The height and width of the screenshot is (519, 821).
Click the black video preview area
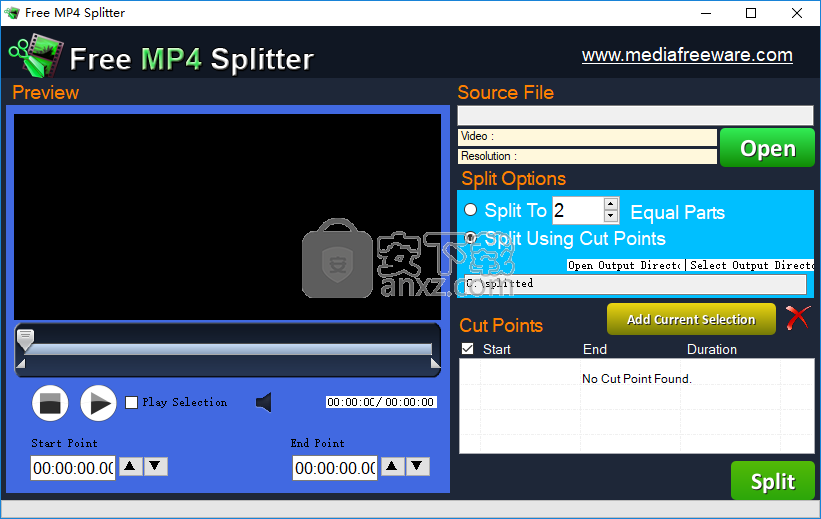(227, 216)
